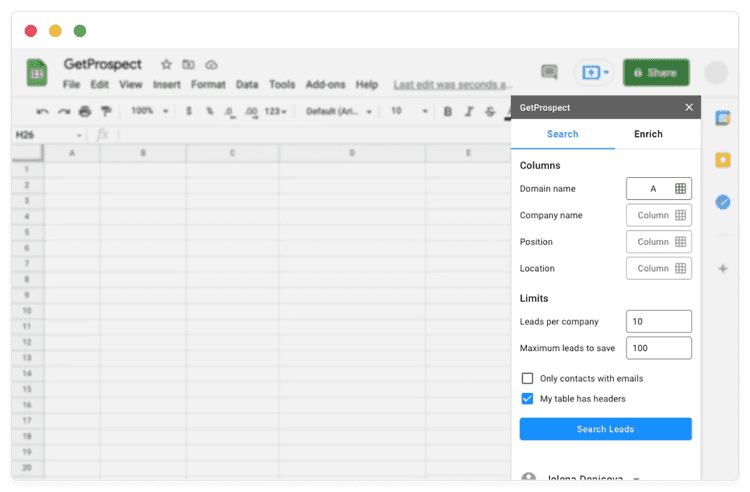750x492 pixels.
Task: Open the Keep notes side panel icon
Action: coord(723,160)
